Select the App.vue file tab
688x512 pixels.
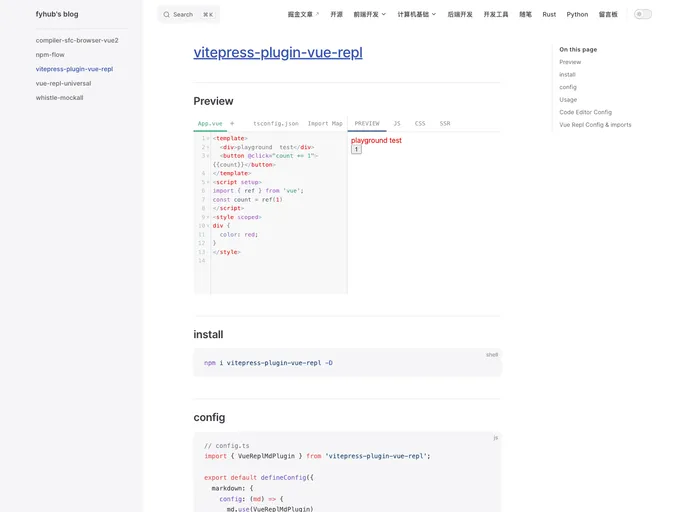(x=210, y=123)
